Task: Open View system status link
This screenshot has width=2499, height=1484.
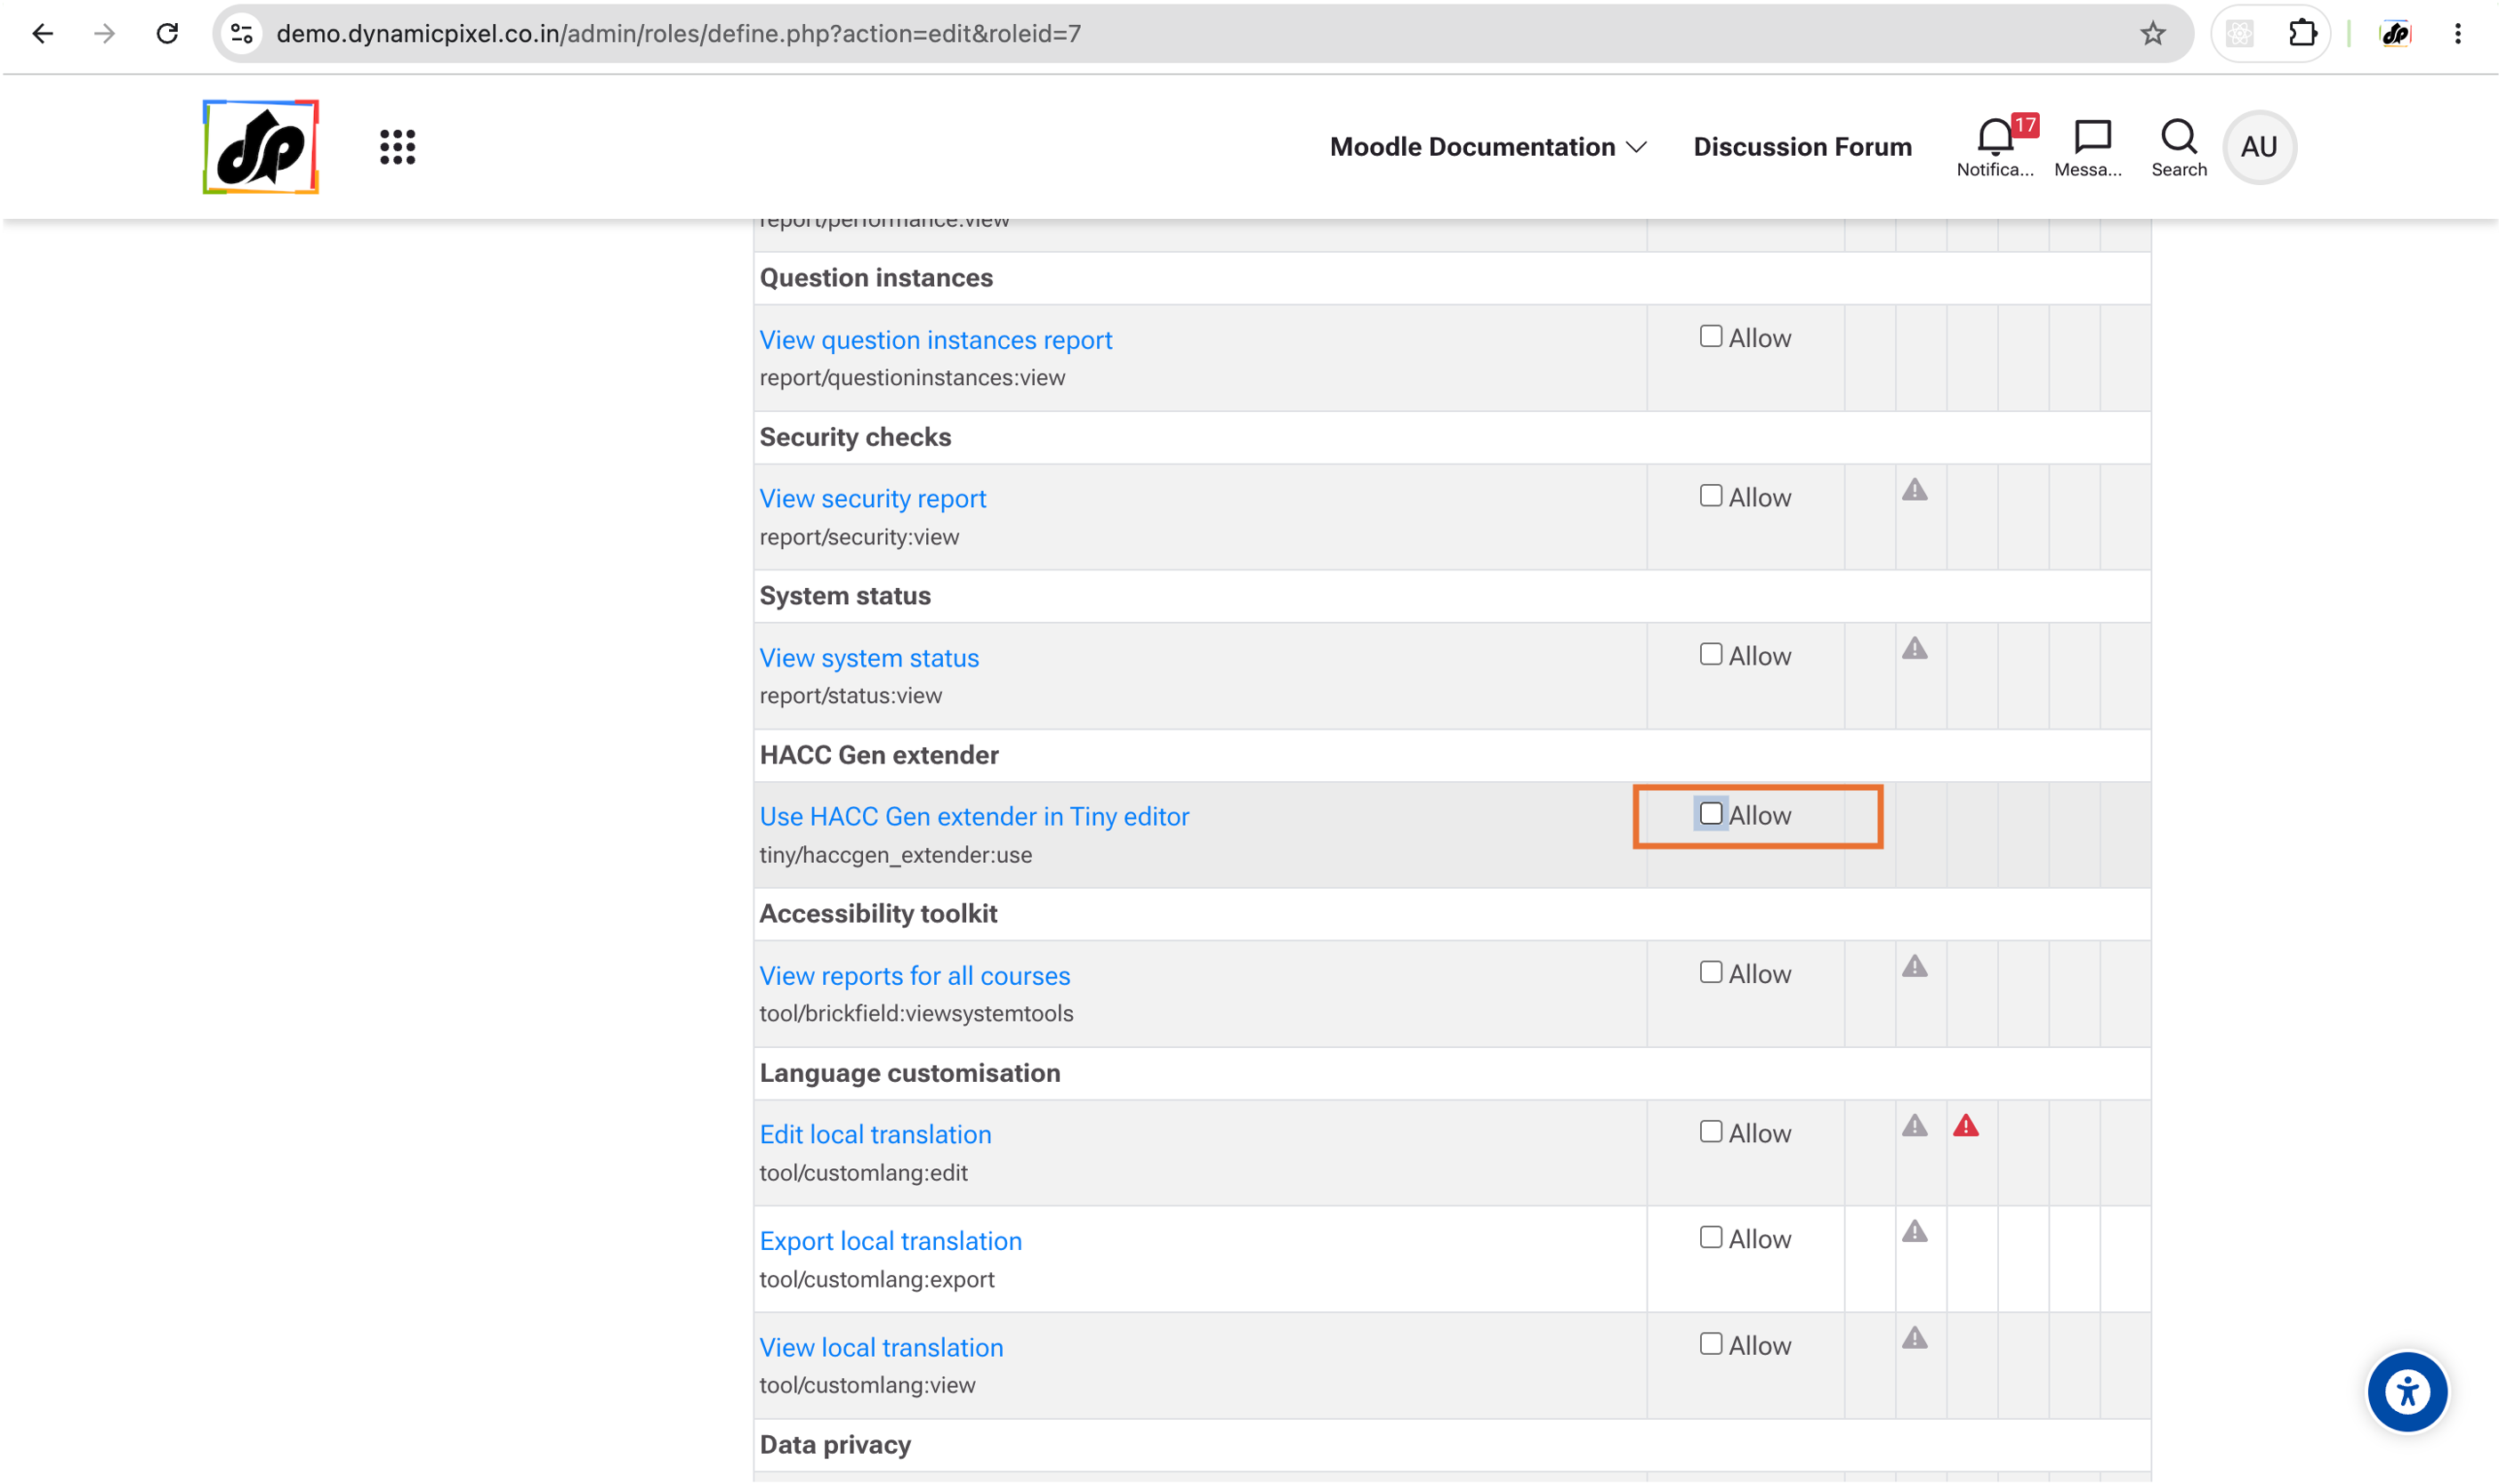Action: pyautogui.click(x=868, y=658)
